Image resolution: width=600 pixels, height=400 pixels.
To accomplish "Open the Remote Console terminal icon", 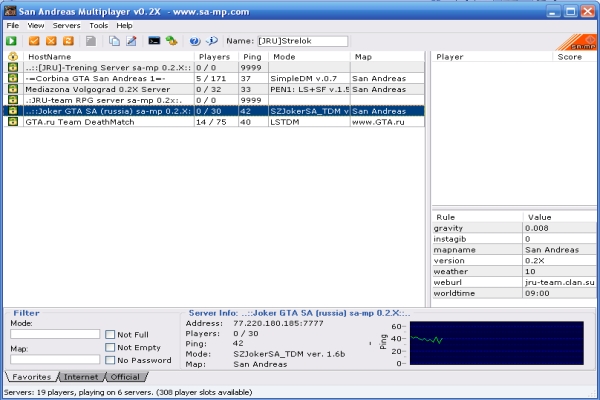I will point(154,41).
